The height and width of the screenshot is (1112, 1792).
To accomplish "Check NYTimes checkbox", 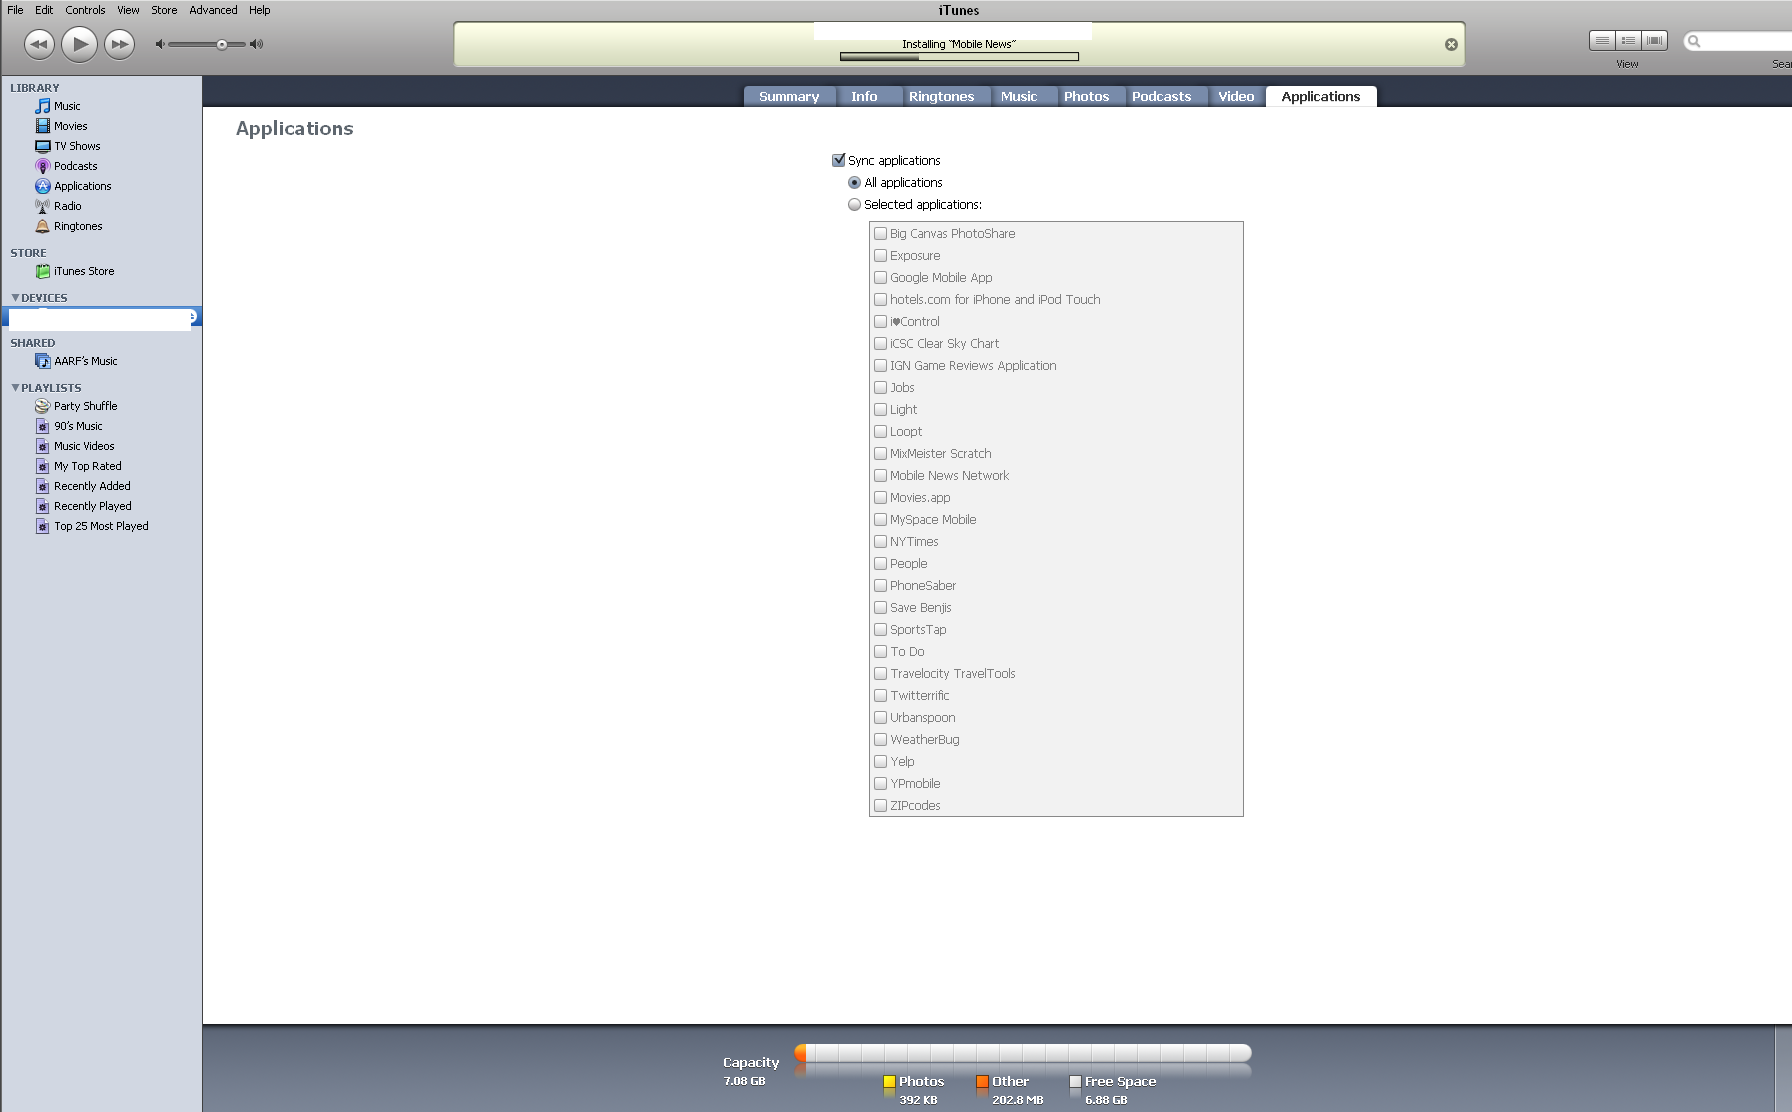I will point(880,541).
